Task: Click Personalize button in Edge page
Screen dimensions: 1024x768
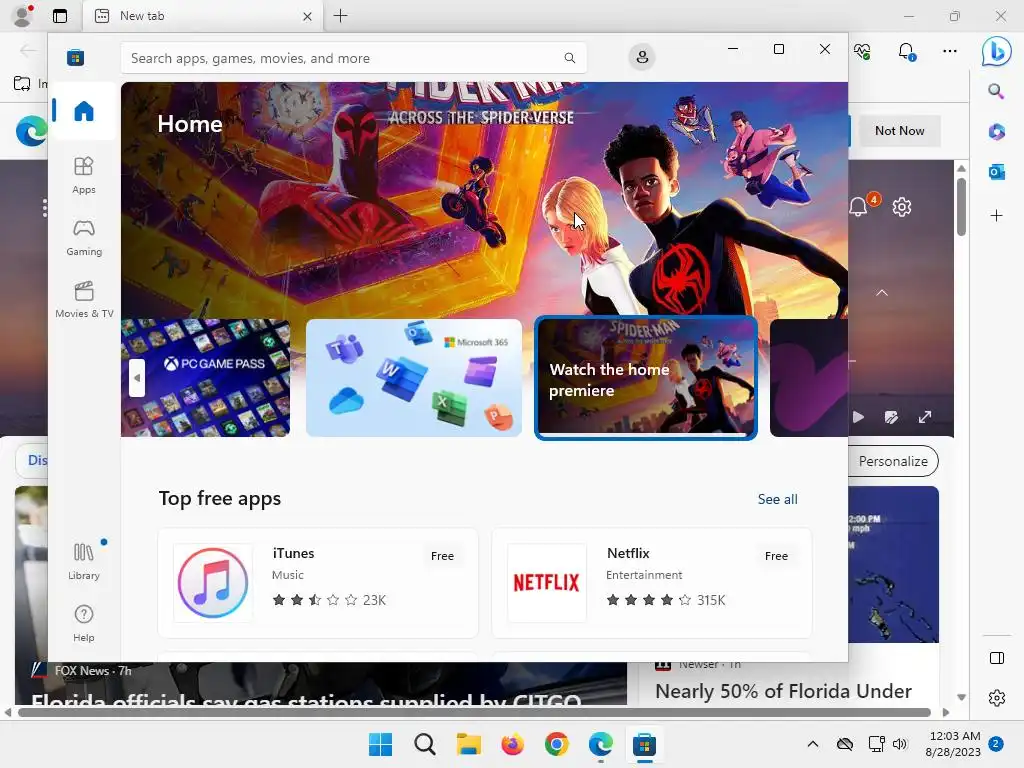Action: point(893,461)
